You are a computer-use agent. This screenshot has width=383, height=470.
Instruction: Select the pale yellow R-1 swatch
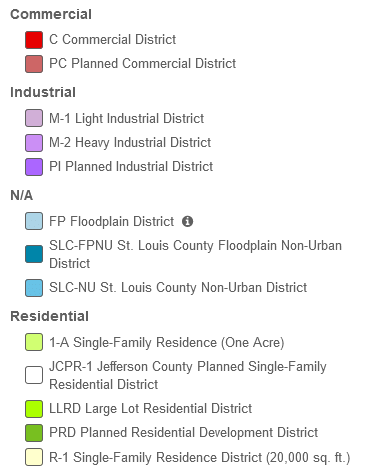[34, 457]
